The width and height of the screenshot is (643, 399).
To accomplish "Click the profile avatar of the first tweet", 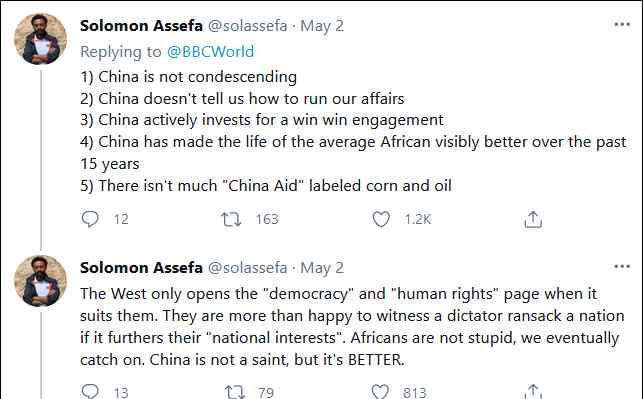I will 40,39.
